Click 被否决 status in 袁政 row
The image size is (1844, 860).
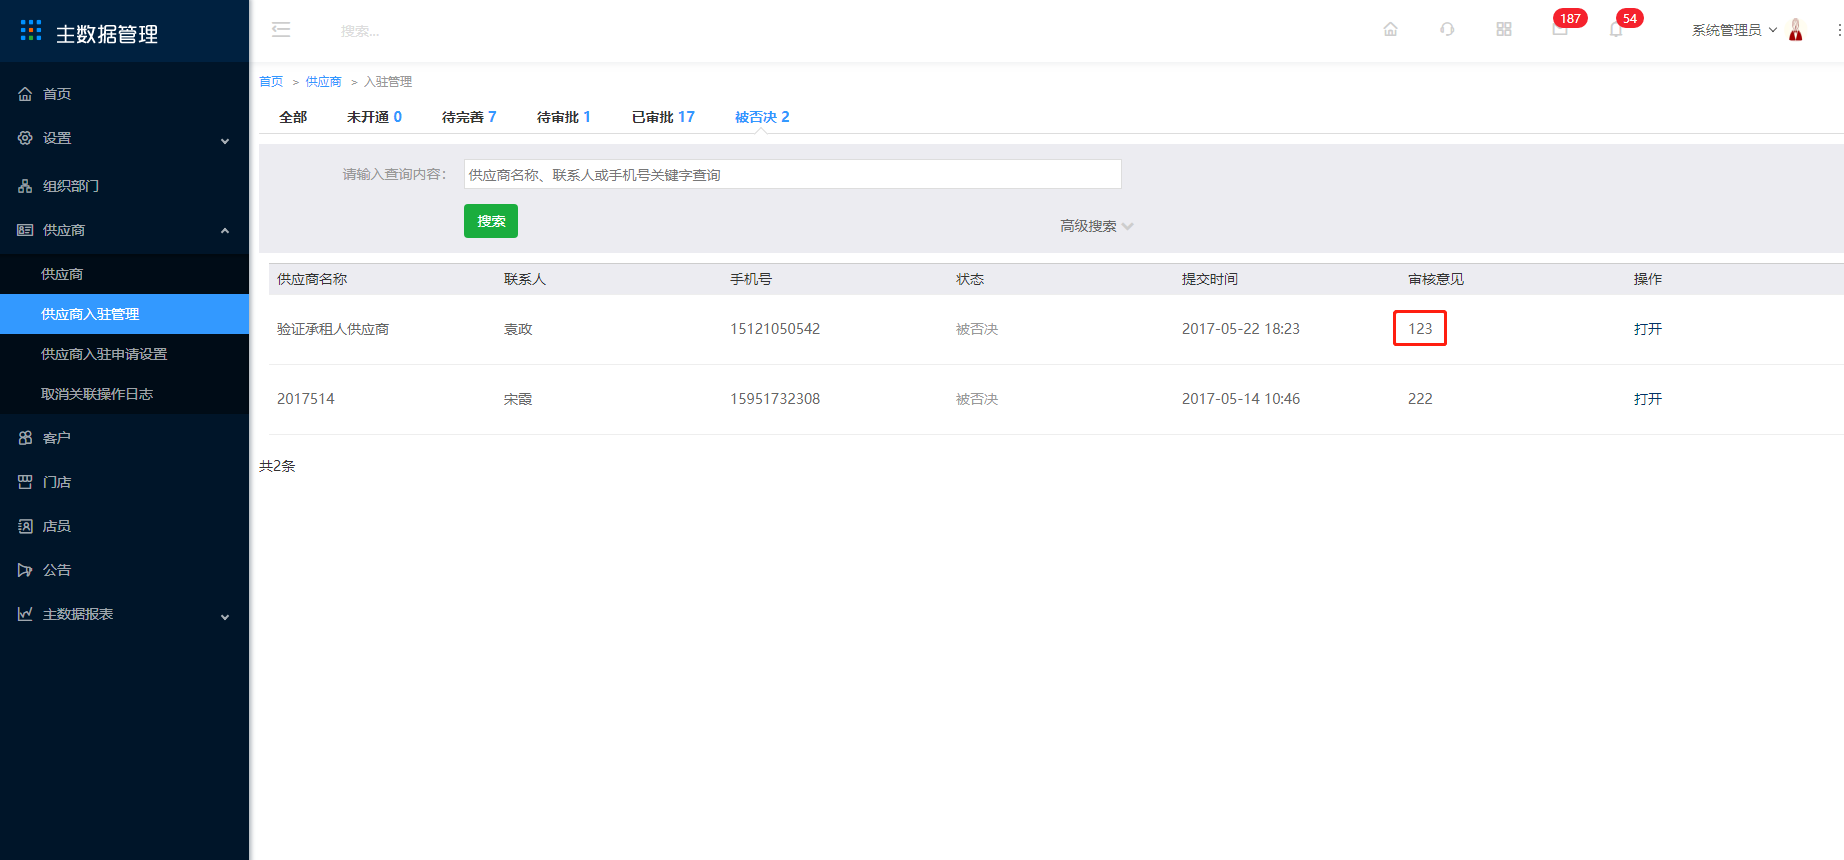click(x=977, y=329)
